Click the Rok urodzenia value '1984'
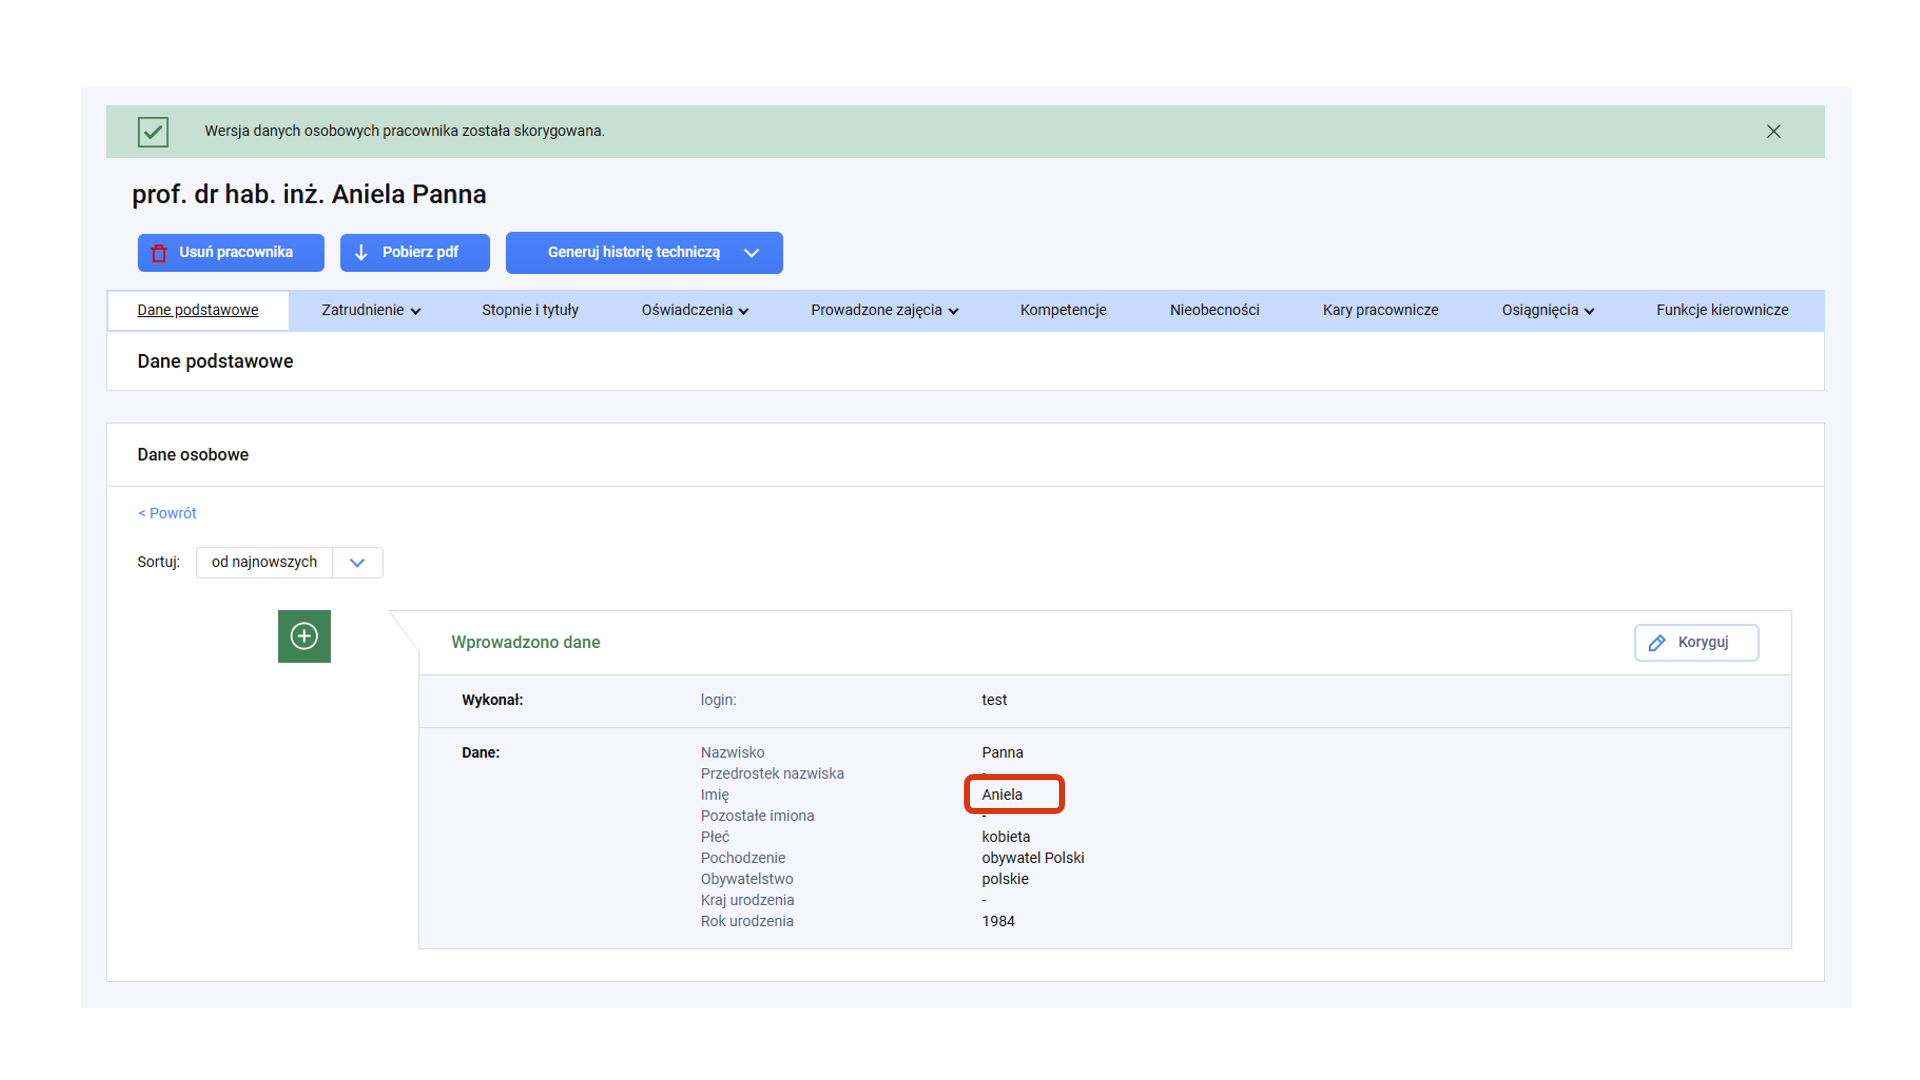The image size is (1920, 1080). pos(998,921)
